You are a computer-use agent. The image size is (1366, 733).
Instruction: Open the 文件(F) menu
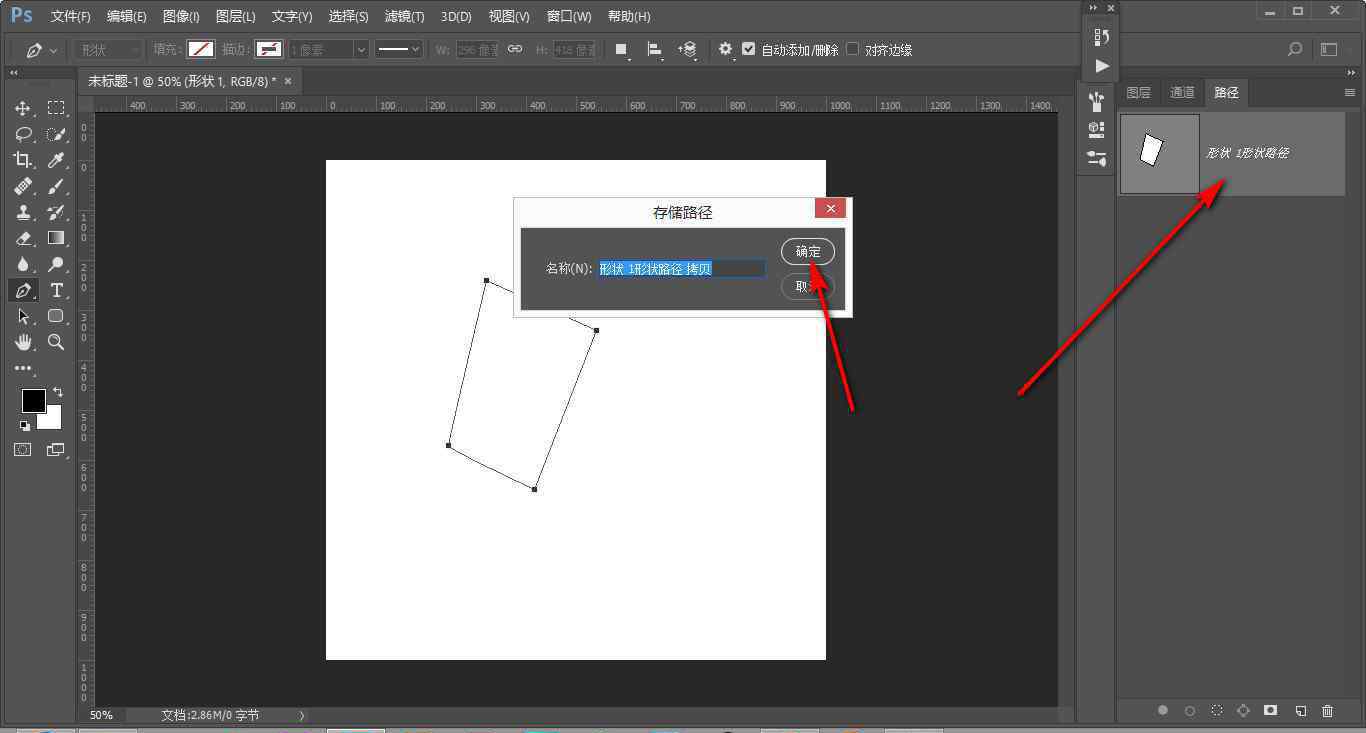71,16
